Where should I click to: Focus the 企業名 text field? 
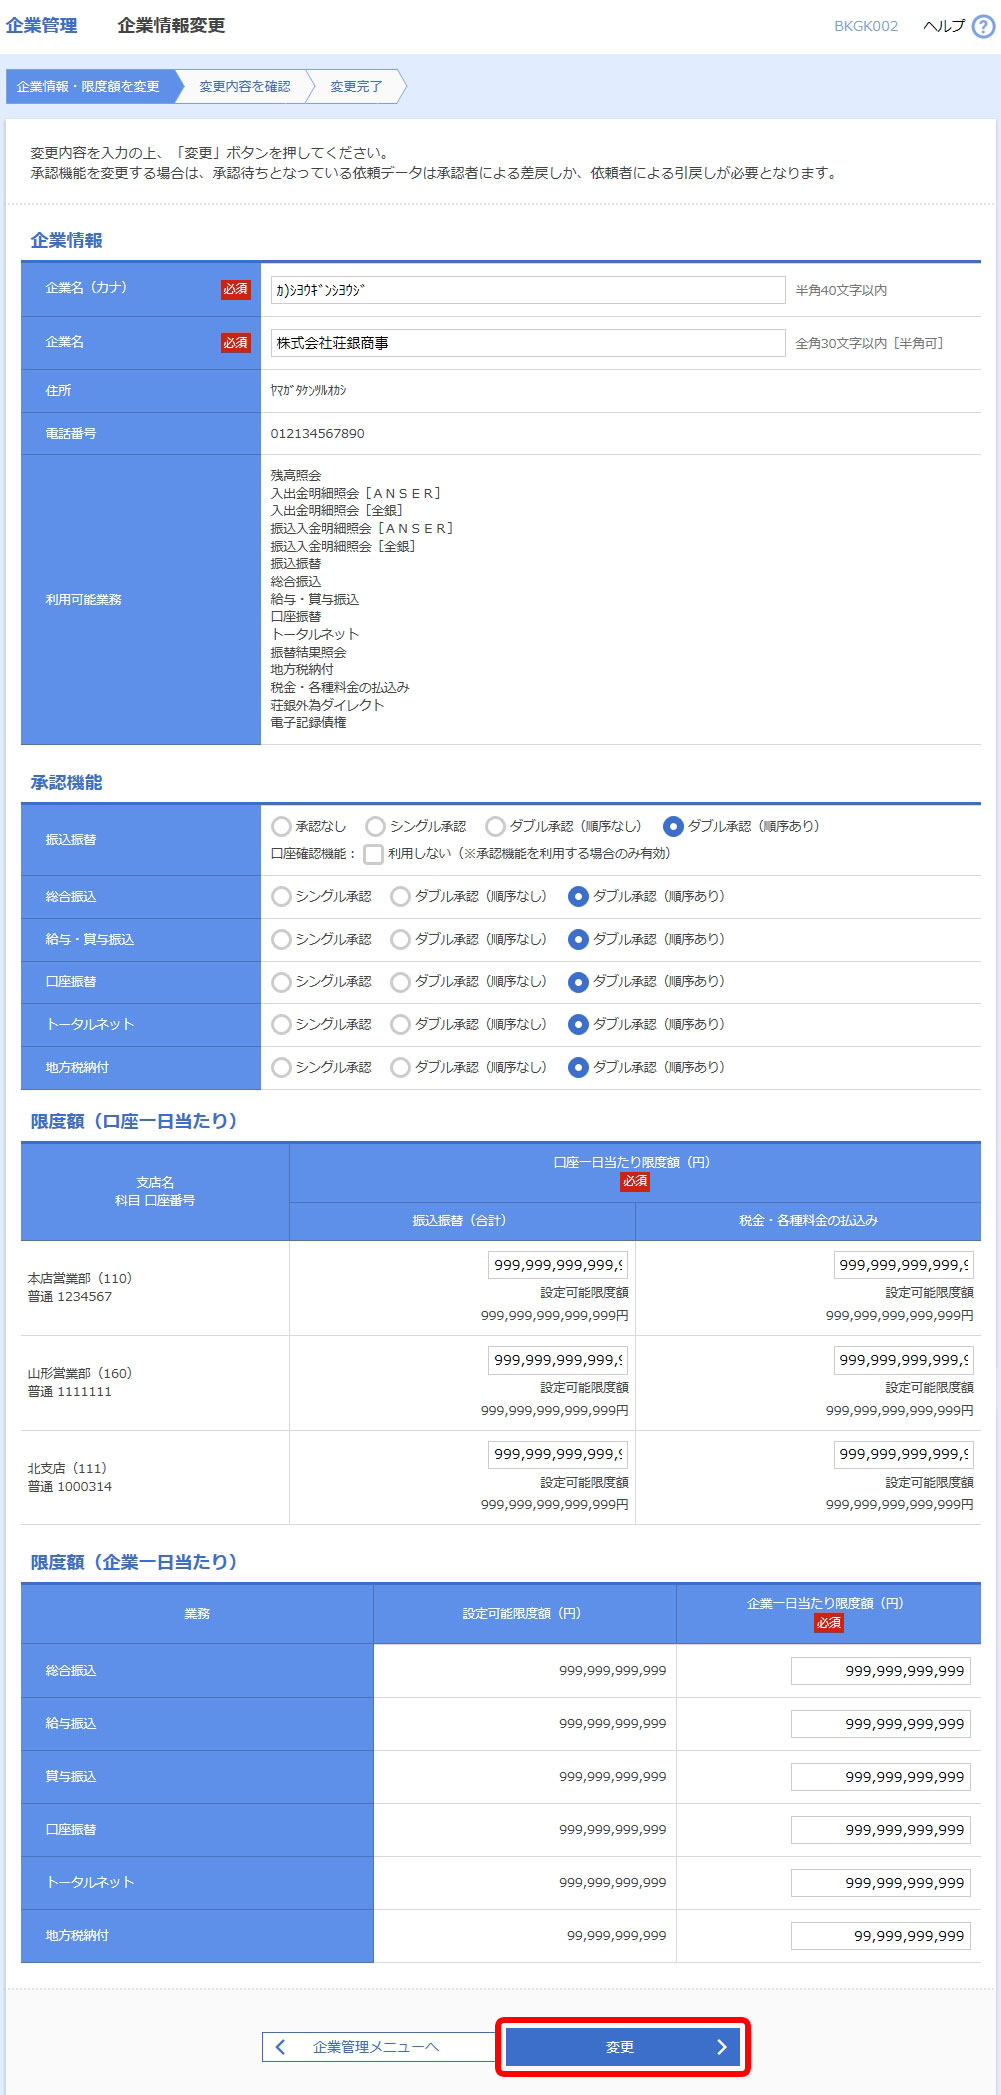[x=527, y=343]
